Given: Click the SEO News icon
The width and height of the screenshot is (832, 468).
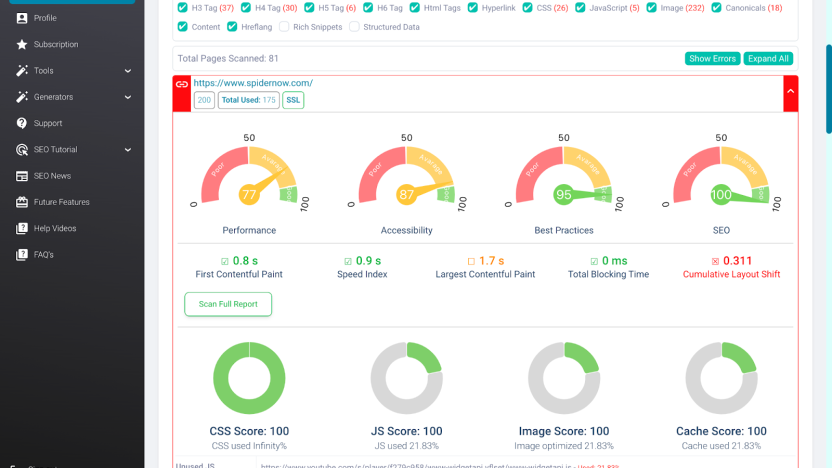Looking at the screenshot, I should pos(22,176).
